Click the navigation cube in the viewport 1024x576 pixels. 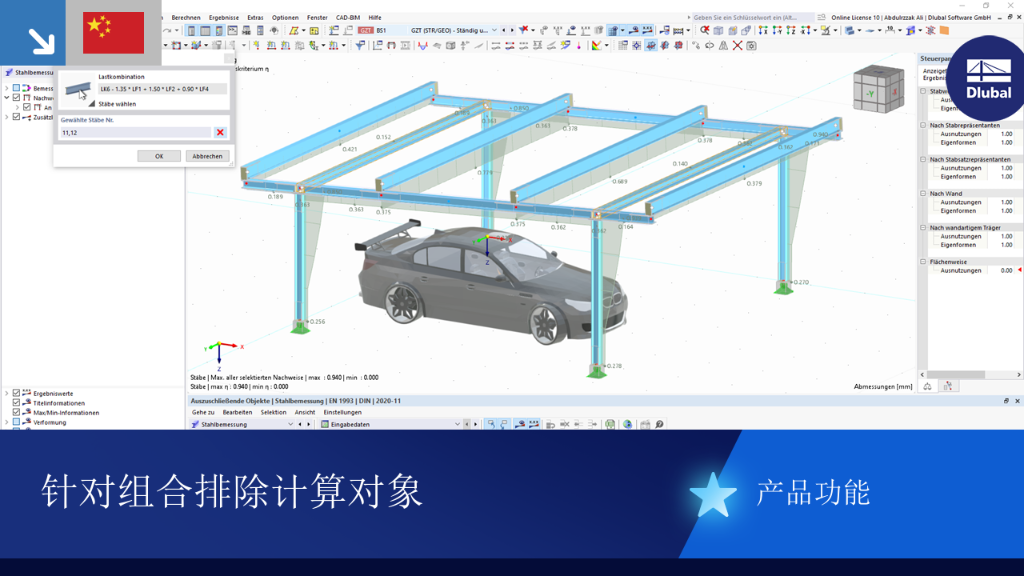click(878, 89)
